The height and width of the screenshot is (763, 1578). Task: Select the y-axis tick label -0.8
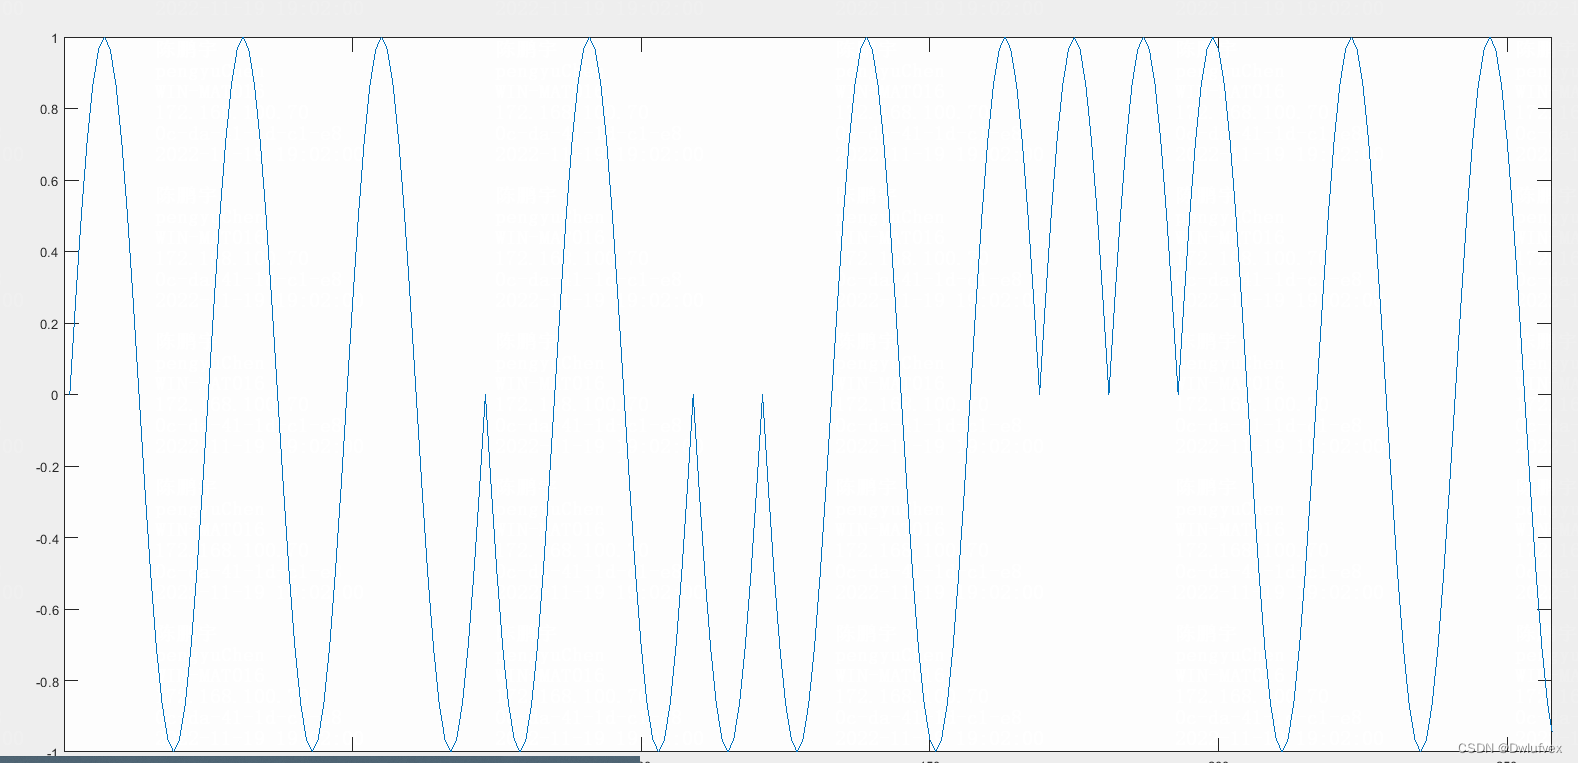pyautogui.click(x=47, y=682)
